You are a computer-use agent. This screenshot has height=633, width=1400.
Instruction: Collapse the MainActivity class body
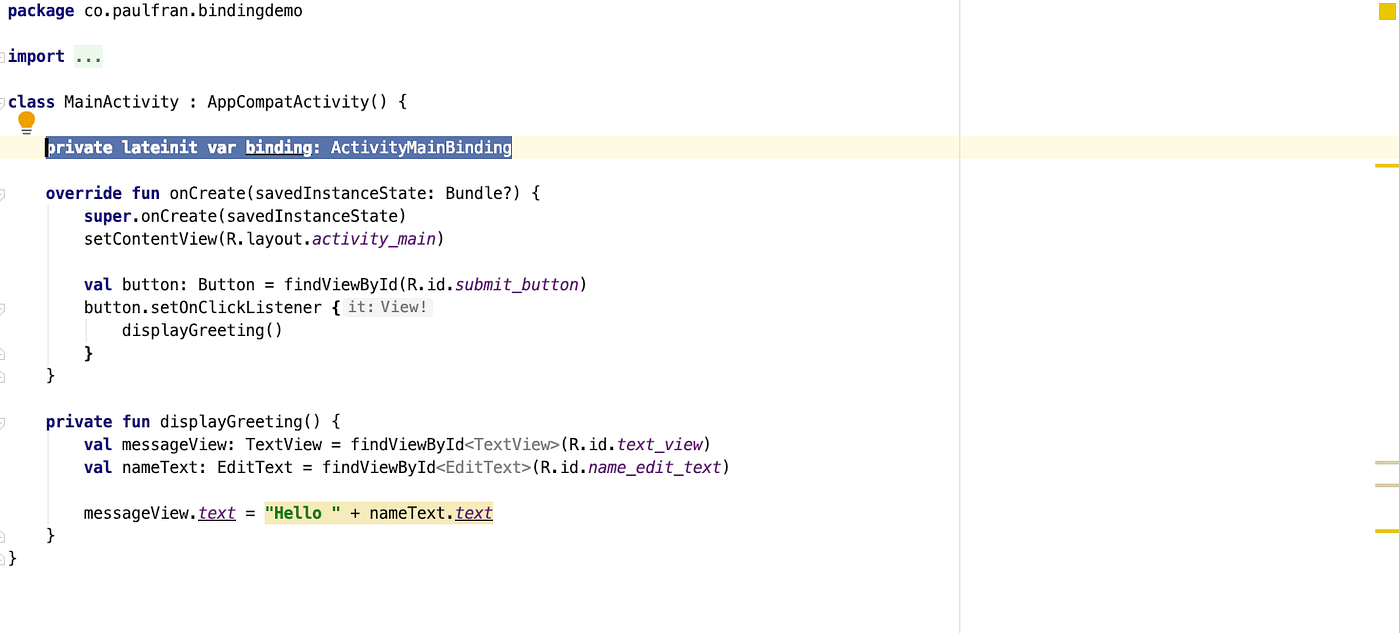(3, 101)
